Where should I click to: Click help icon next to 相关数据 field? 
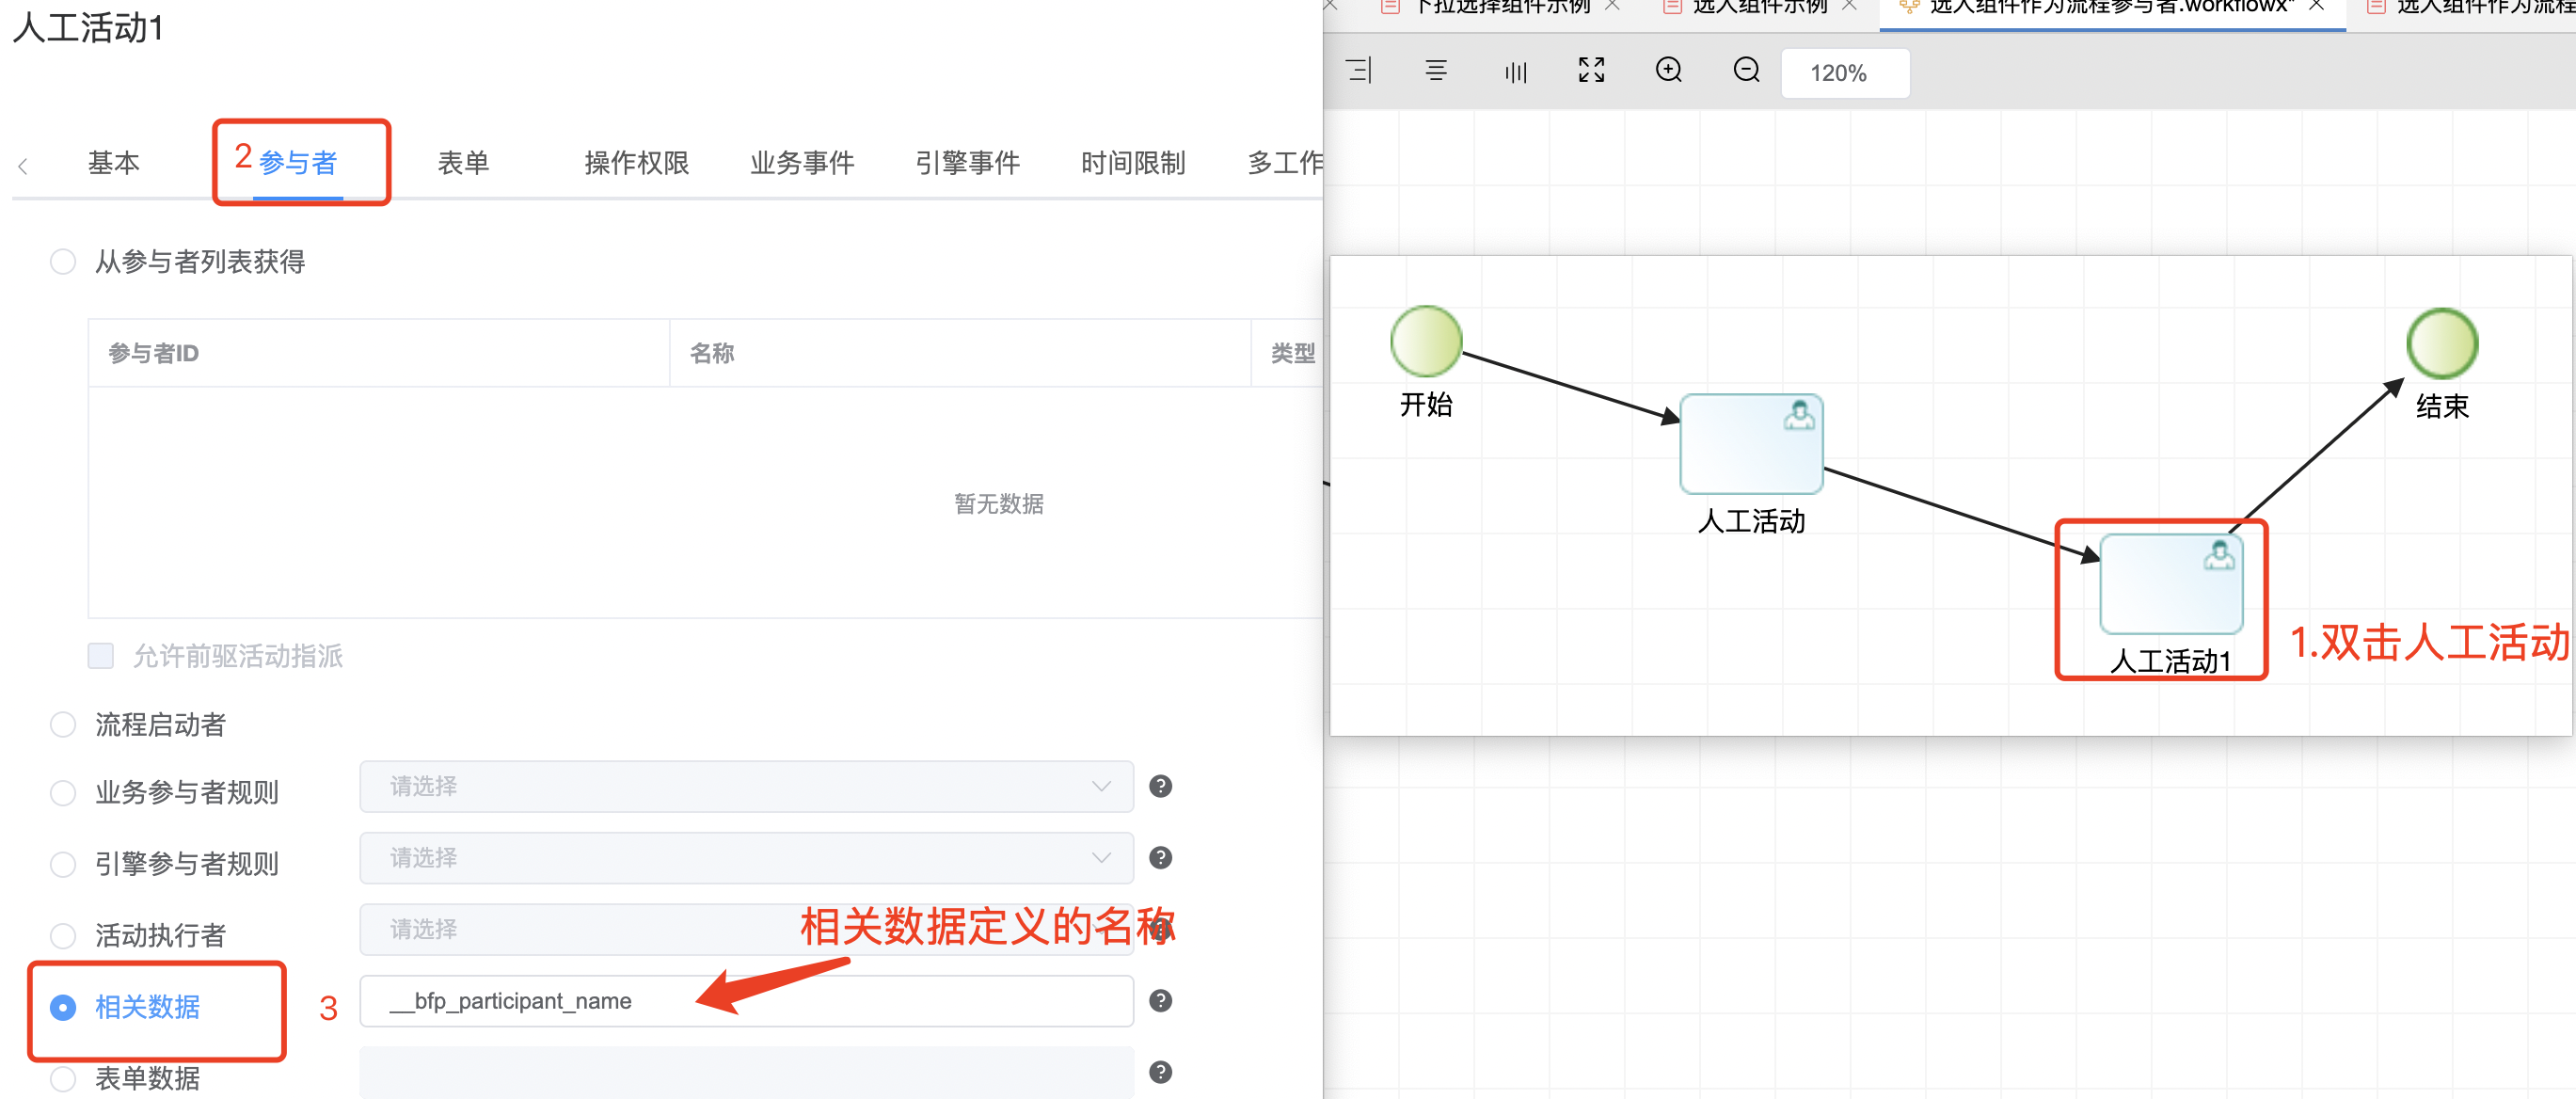pyautogui.click(x=1160, y=1001)
